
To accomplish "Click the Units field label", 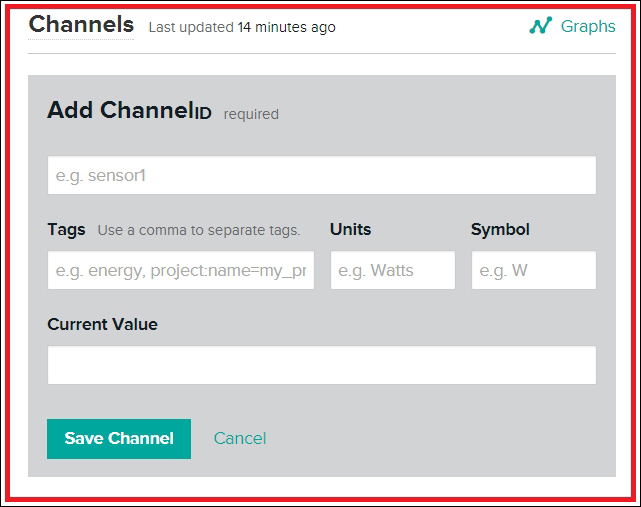I will 350,229.
